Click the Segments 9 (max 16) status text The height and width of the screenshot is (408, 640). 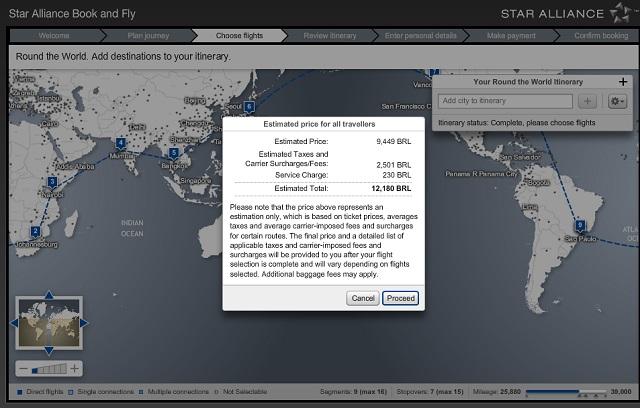tap(353, 392)
